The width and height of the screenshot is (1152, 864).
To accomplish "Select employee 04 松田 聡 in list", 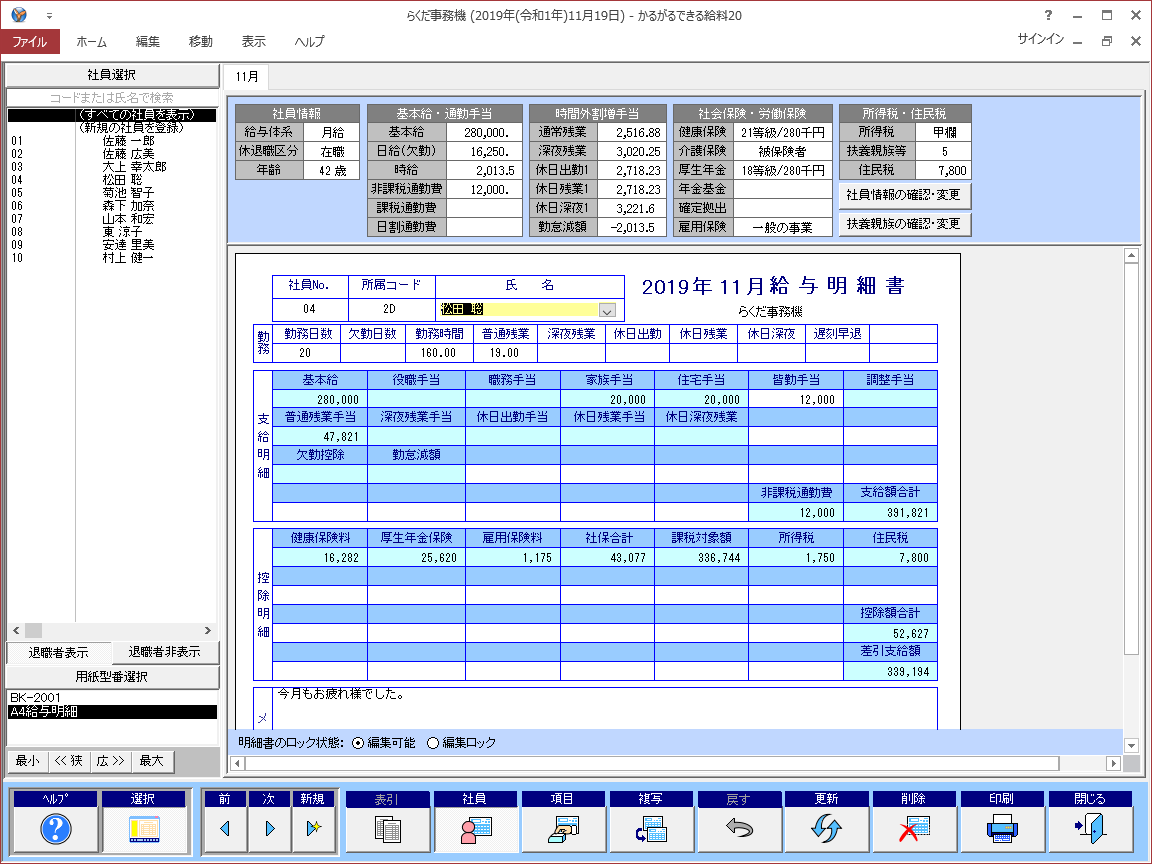I will (x=112, y=180).
